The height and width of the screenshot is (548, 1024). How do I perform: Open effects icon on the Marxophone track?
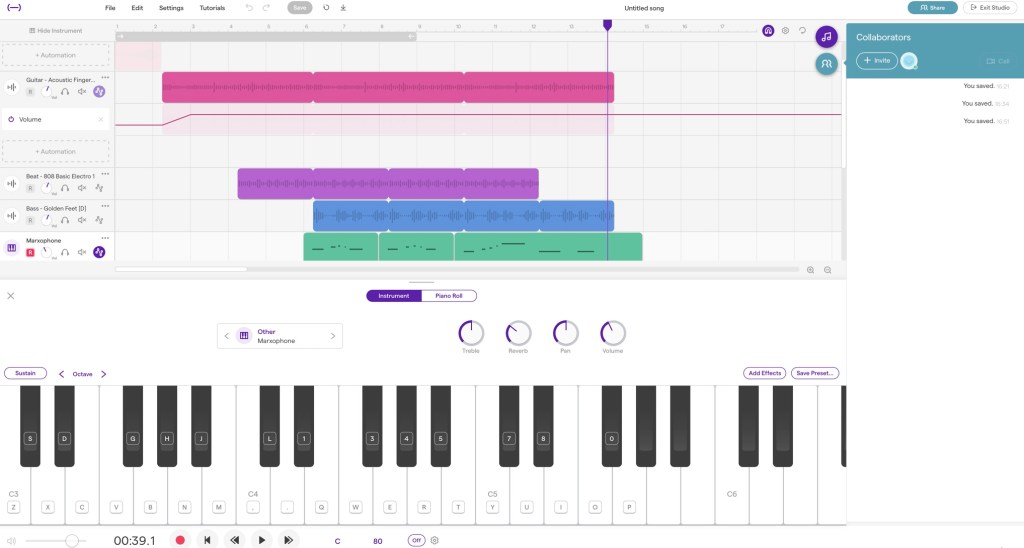pyautogui.click(x=99, y=252)
